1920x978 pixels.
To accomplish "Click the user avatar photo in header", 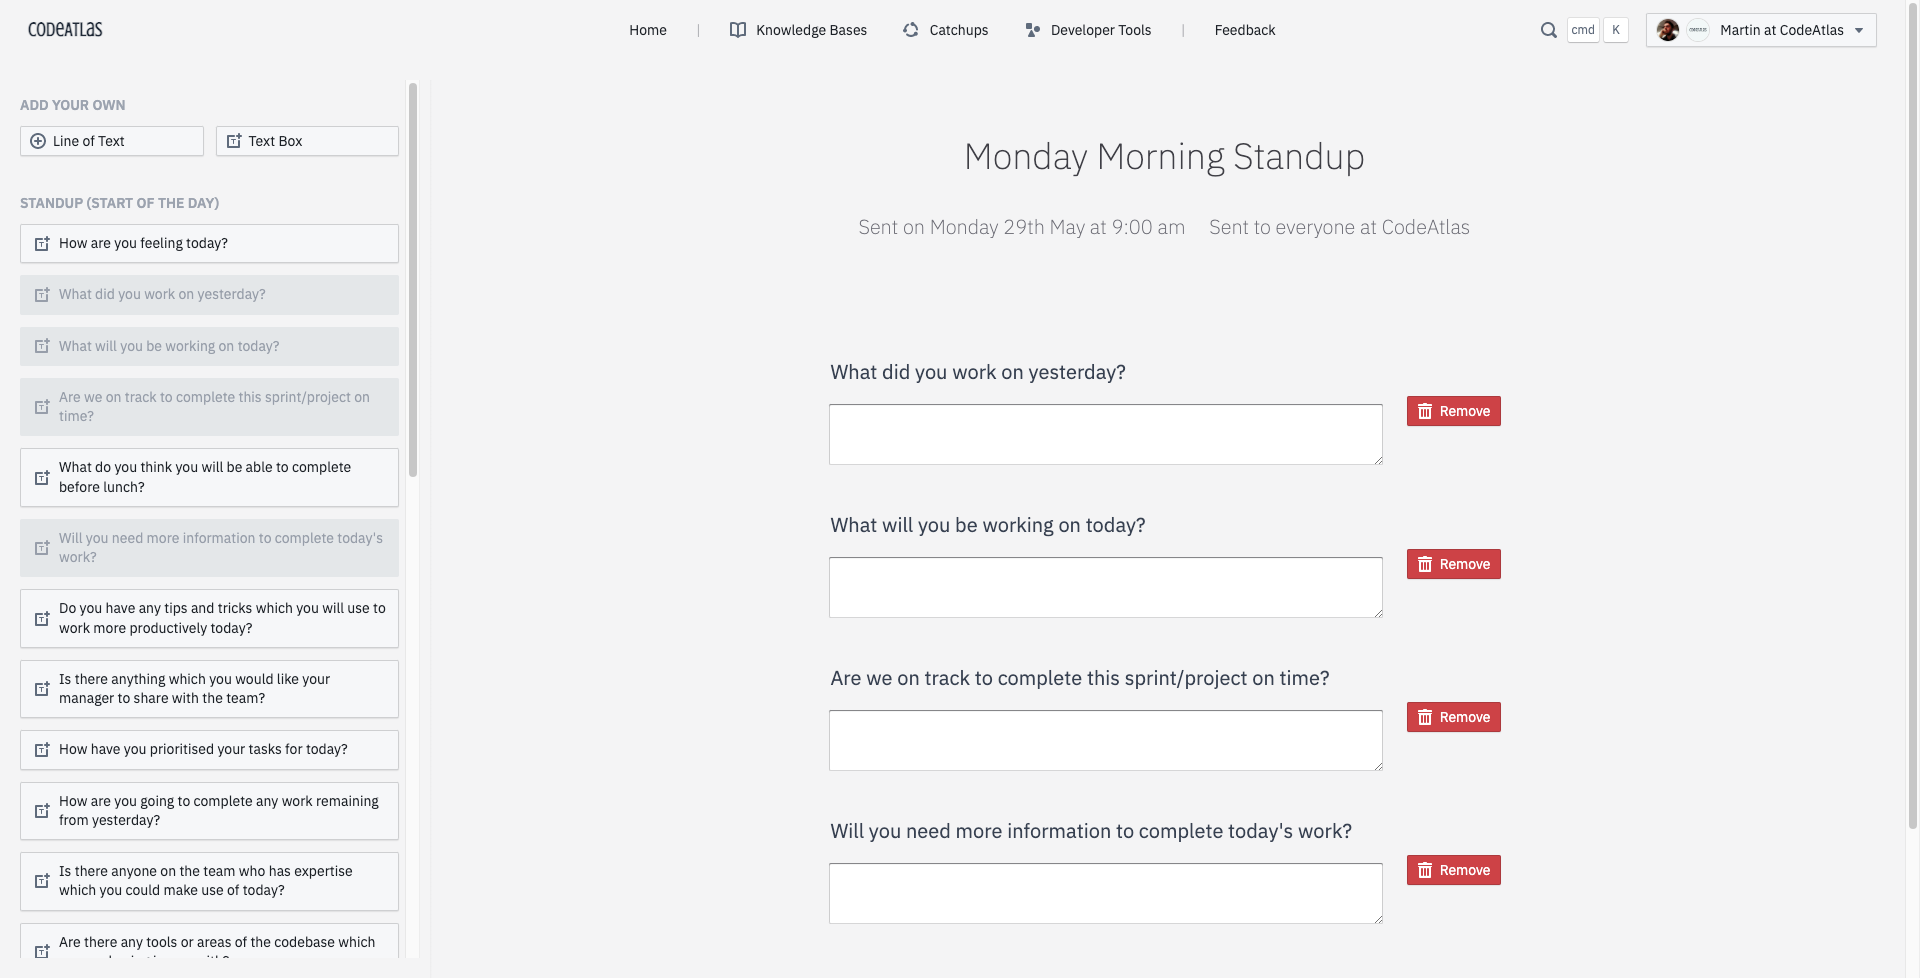I will (1667, 30).
